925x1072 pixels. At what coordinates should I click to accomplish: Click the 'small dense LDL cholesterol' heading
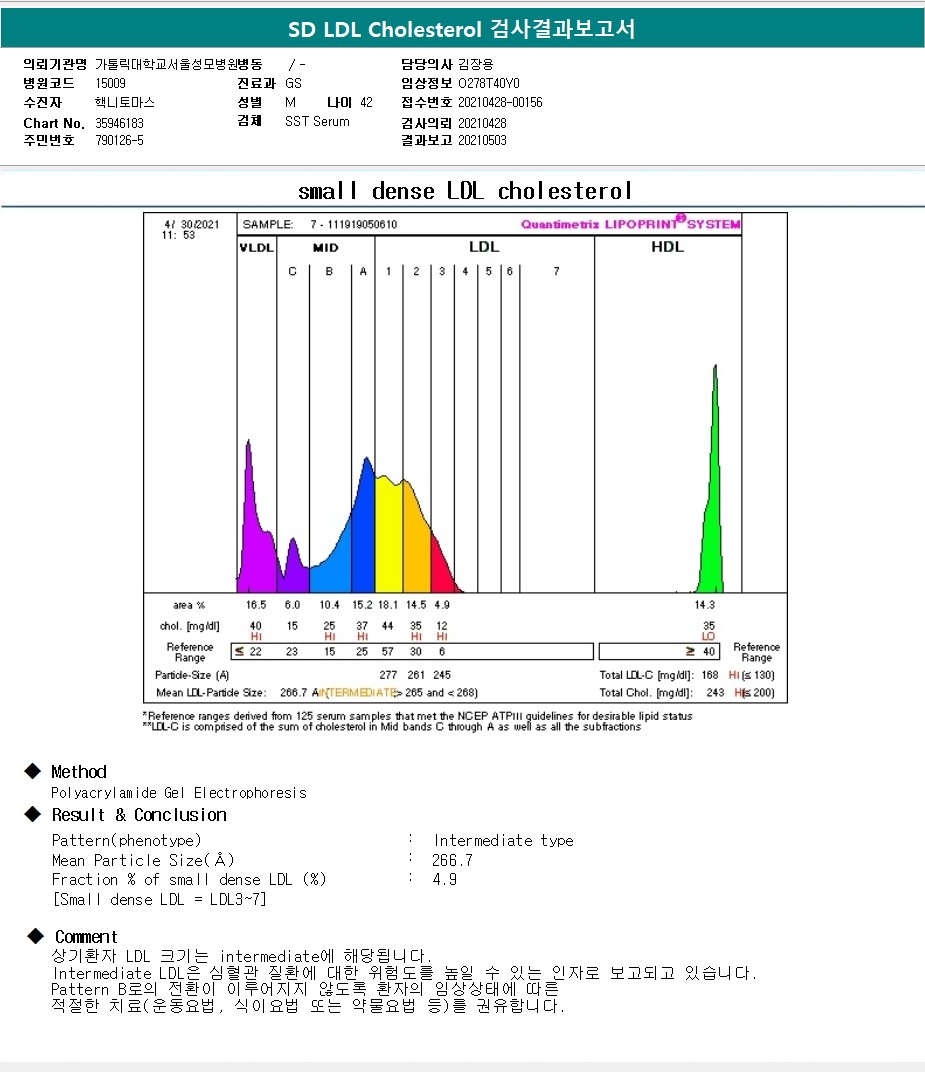coord(465,191)
